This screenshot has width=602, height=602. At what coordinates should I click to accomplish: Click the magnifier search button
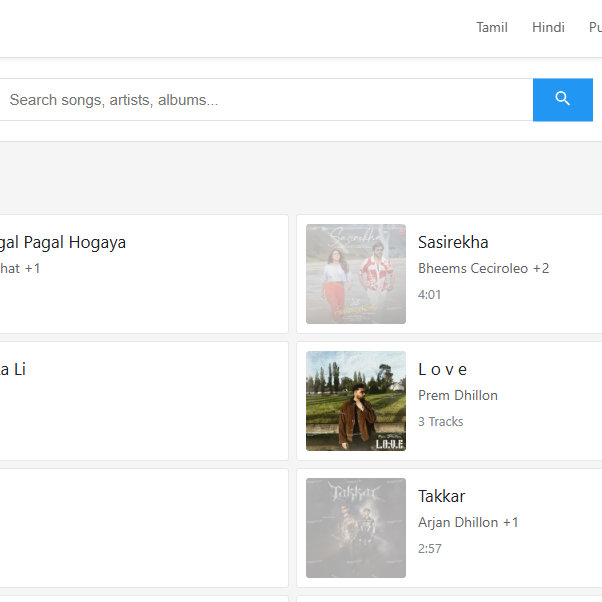click(562, 99)
